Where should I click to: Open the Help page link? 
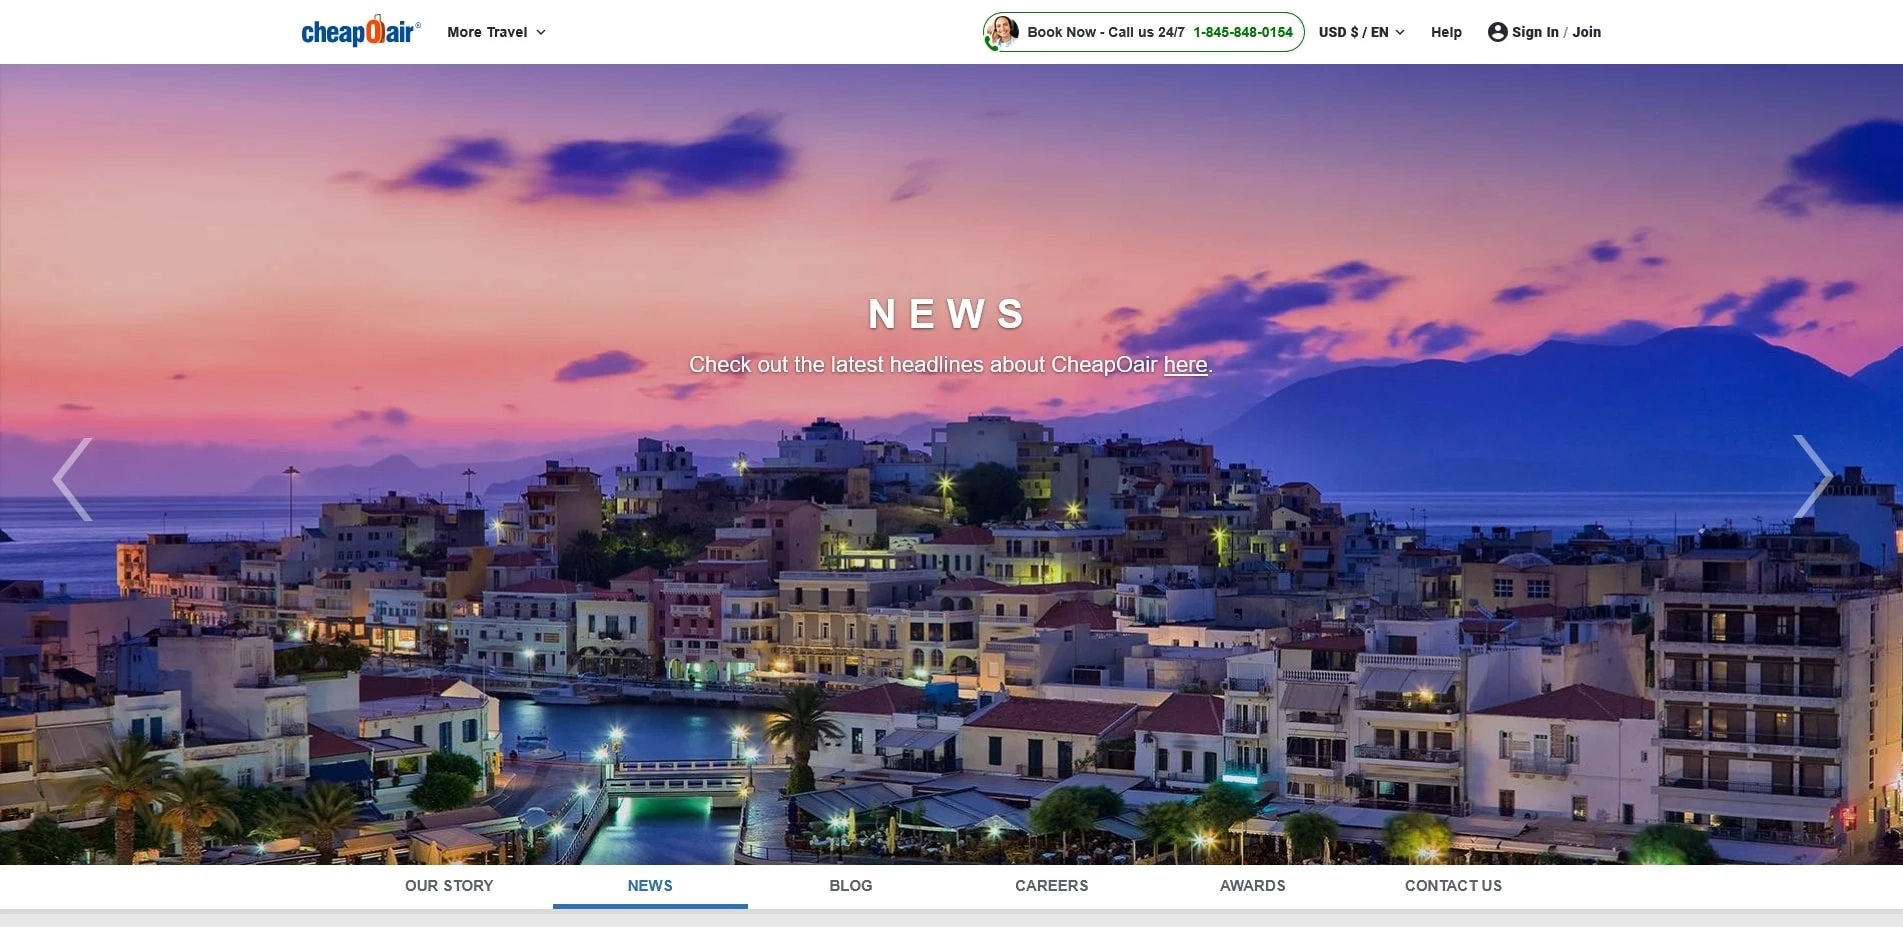[1446, 32]
